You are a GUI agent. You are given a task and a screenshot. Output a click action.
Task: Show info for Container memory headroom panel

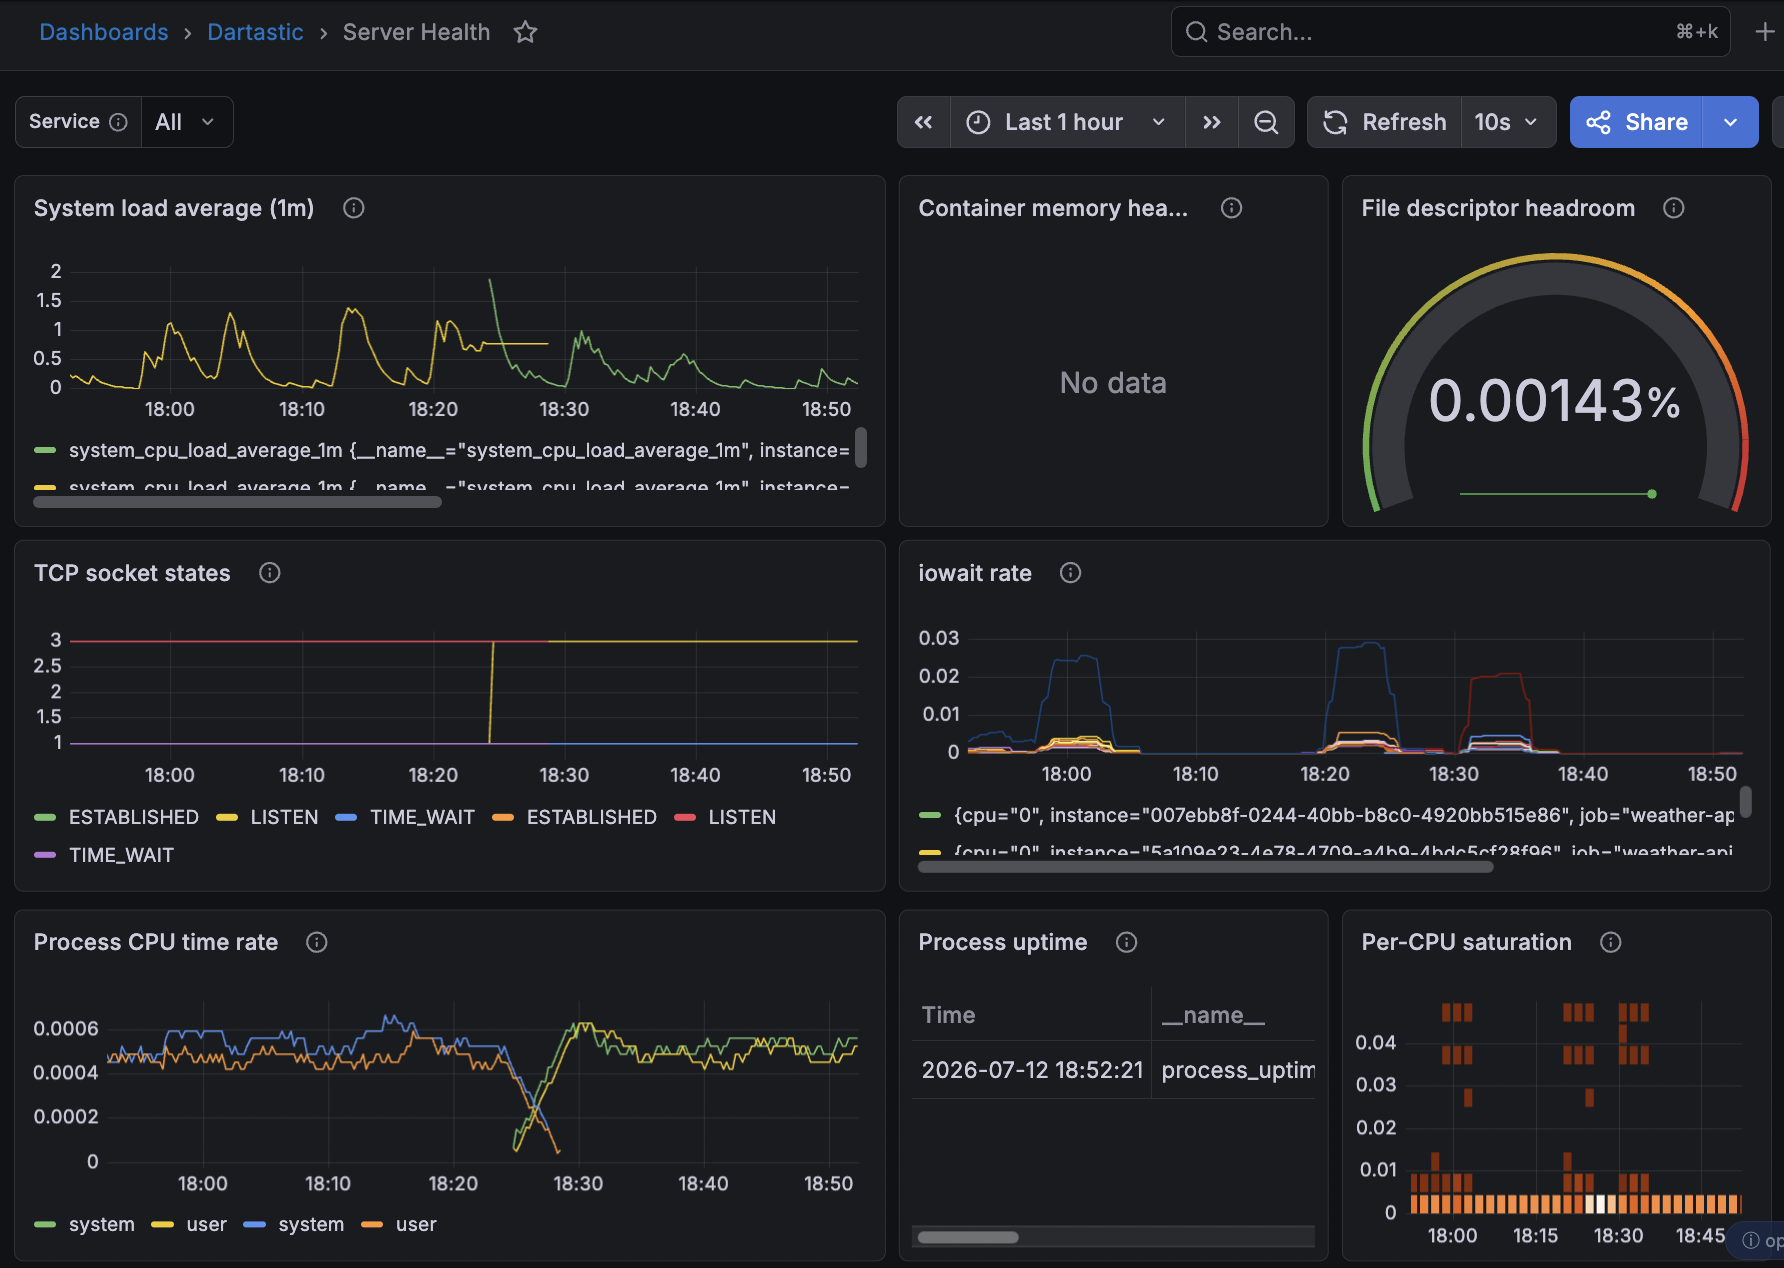pos(1232,208)
